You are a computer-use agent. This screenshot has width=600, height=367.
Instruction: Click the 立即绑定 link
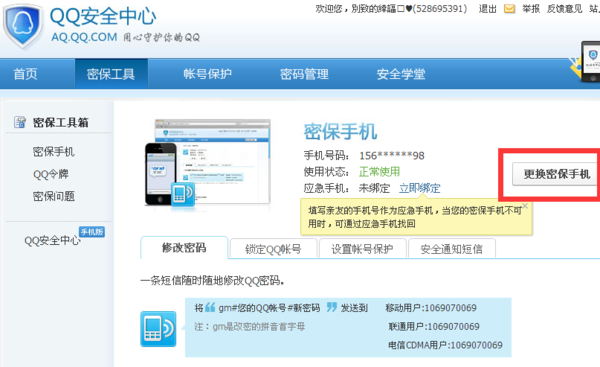pyautogui.click(x=420, y=188)
